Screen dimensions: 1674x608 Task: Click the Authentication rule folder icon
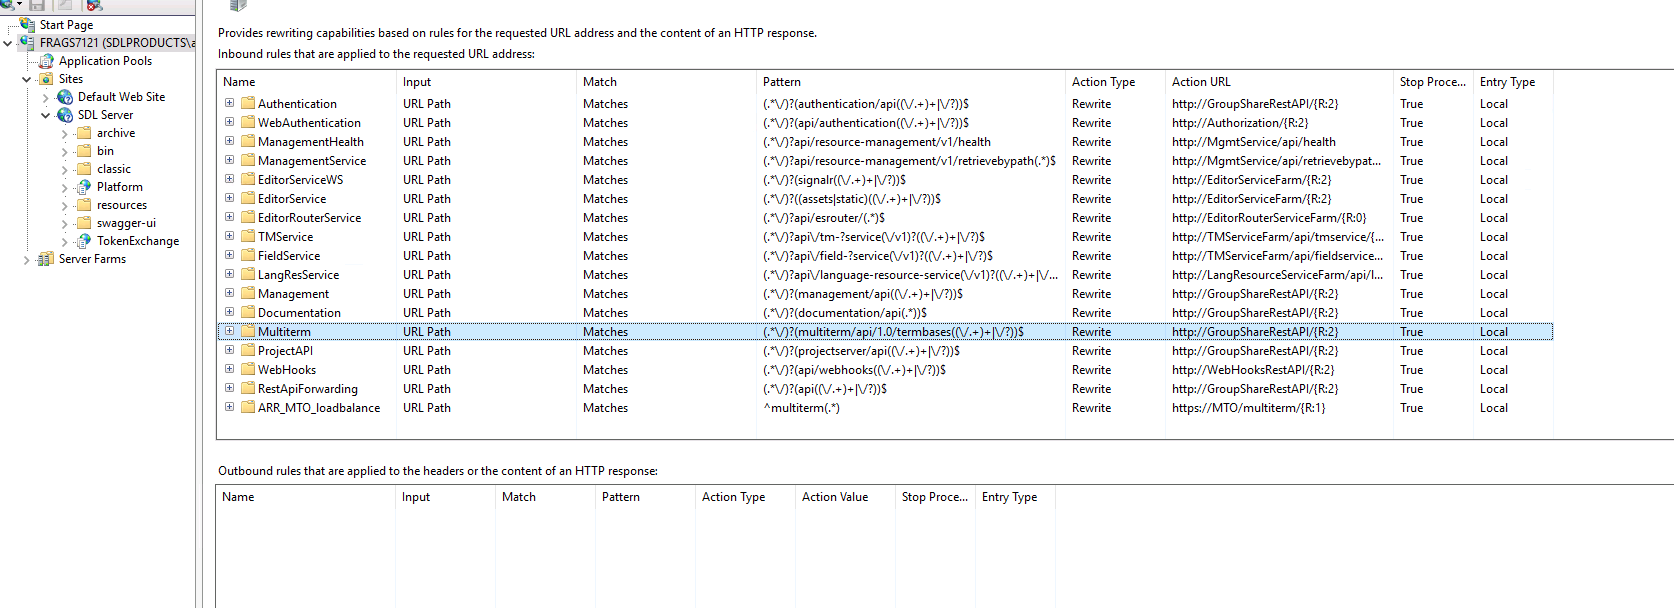click(248, 103)
